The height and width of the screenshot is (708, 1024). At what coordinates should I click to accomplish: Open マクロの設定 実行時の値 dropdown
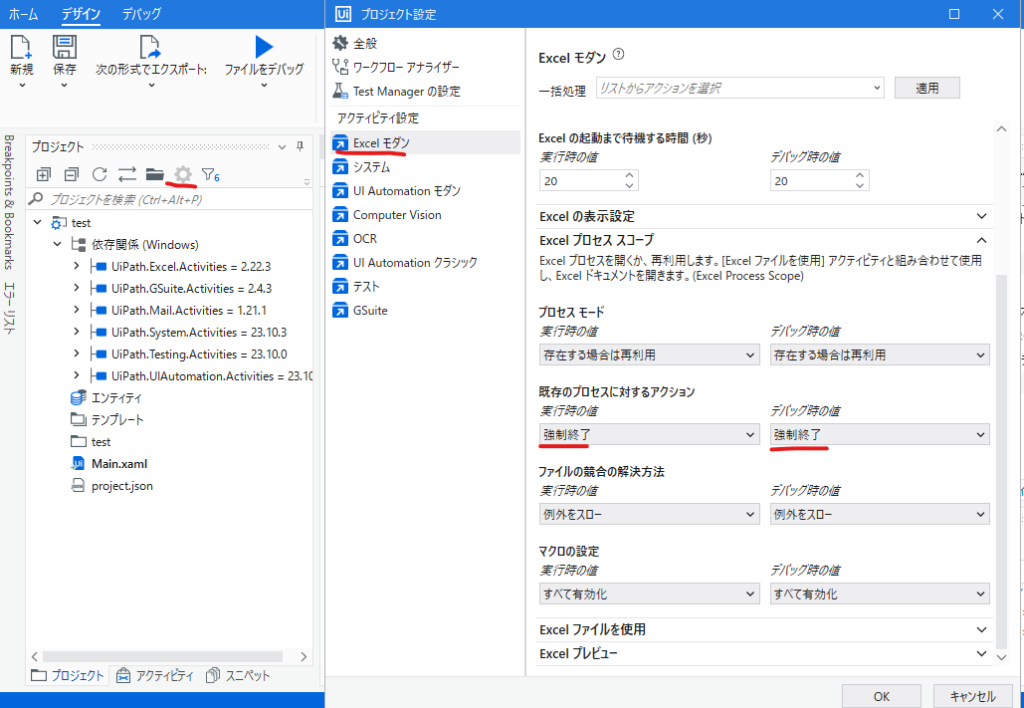tap(650, 594)
